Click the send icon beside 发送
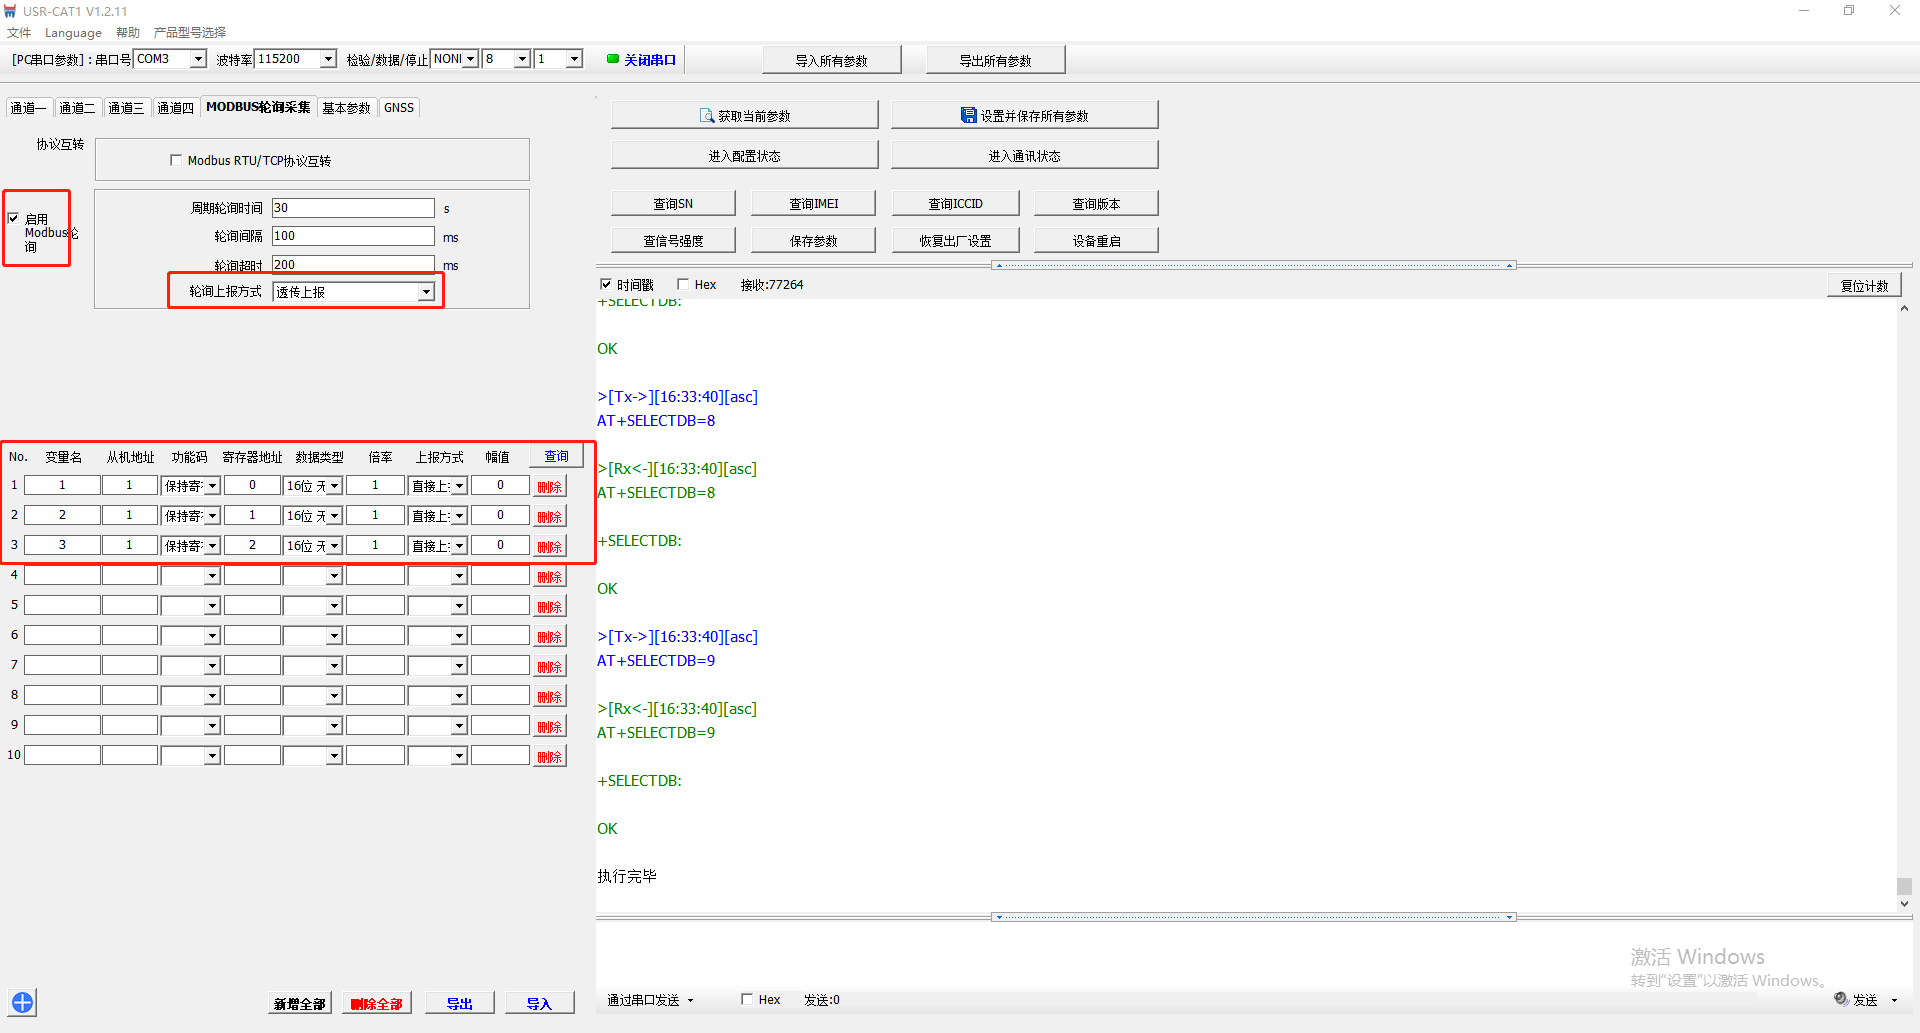 (x=1840, y=999)
